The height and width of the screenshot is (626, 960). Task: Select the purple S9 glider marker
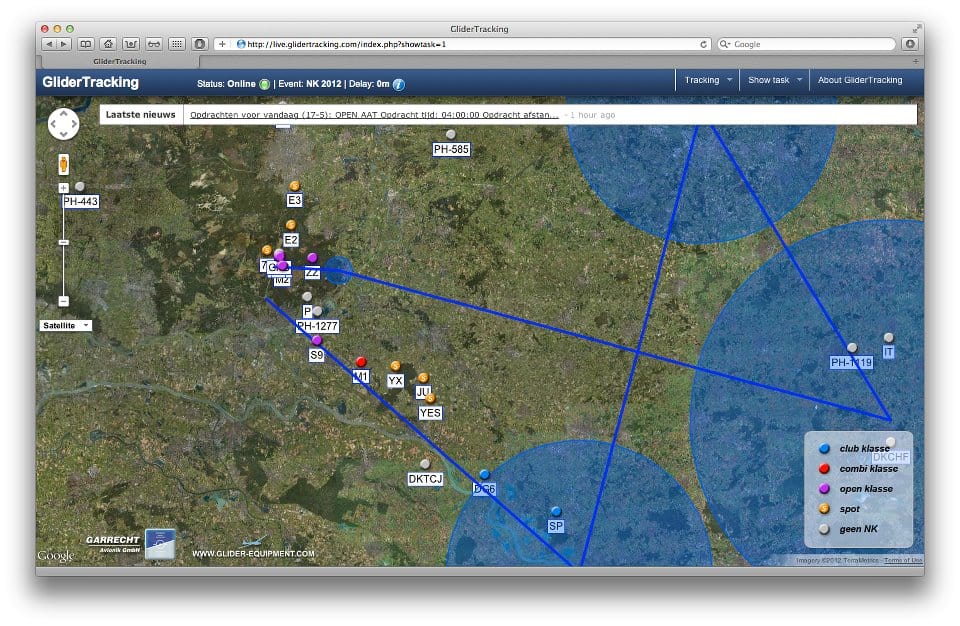pos(317,341)
